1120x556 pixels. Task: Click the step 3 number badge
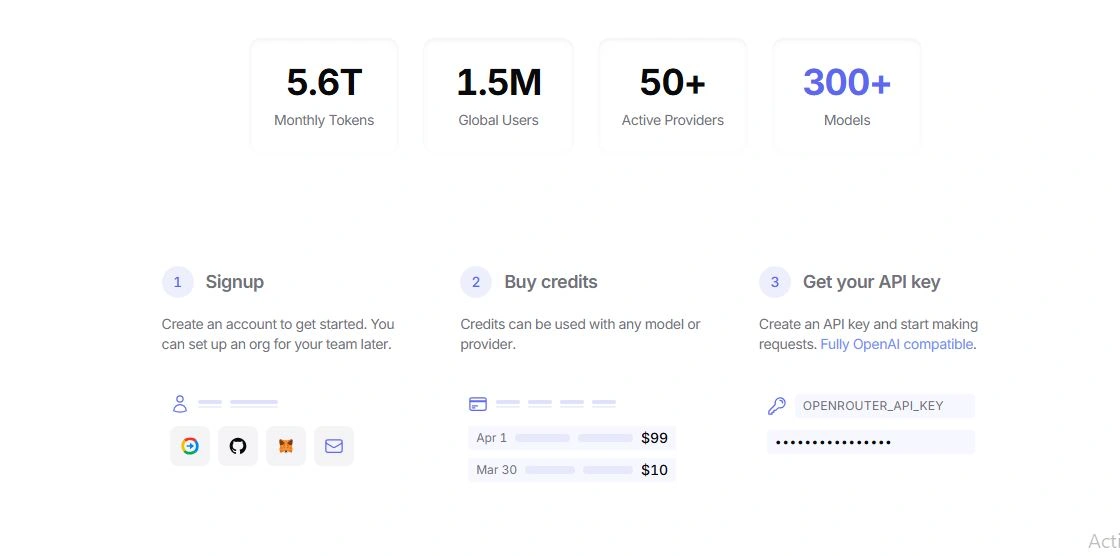[x=774, y=282]
